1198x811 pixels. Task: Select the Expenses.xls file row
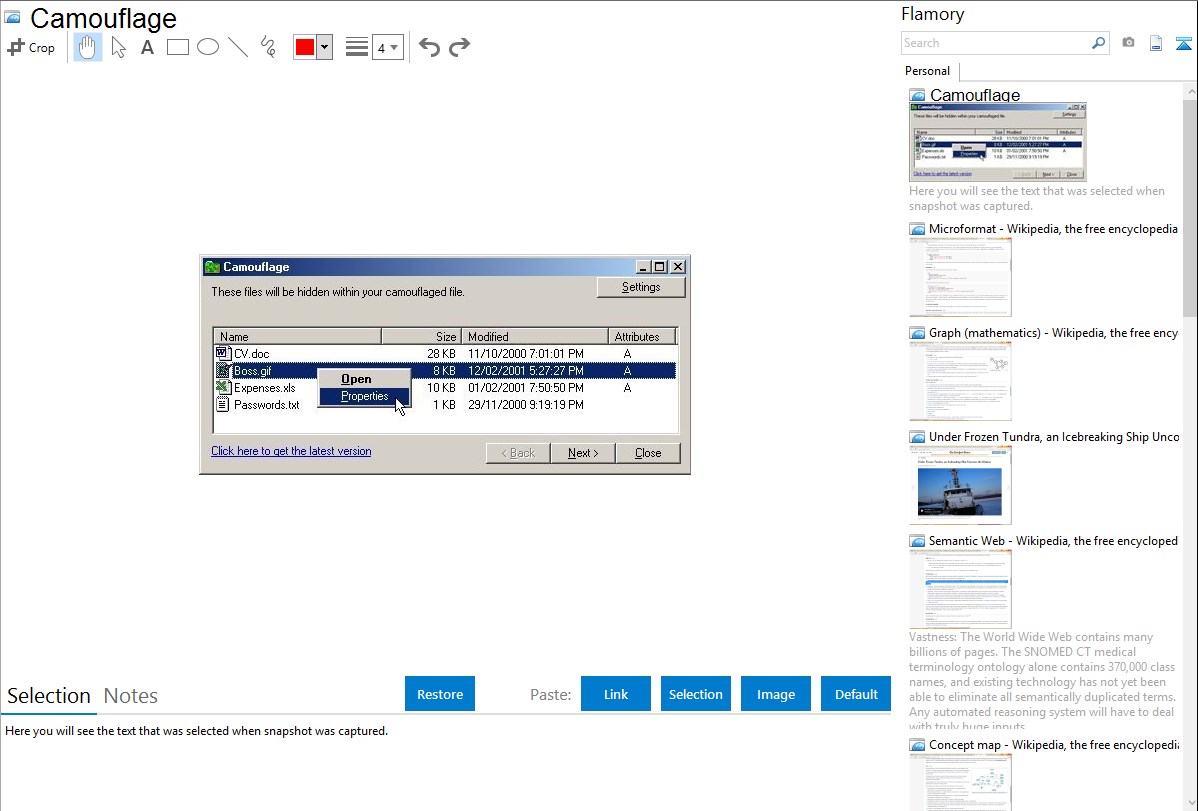445,388
